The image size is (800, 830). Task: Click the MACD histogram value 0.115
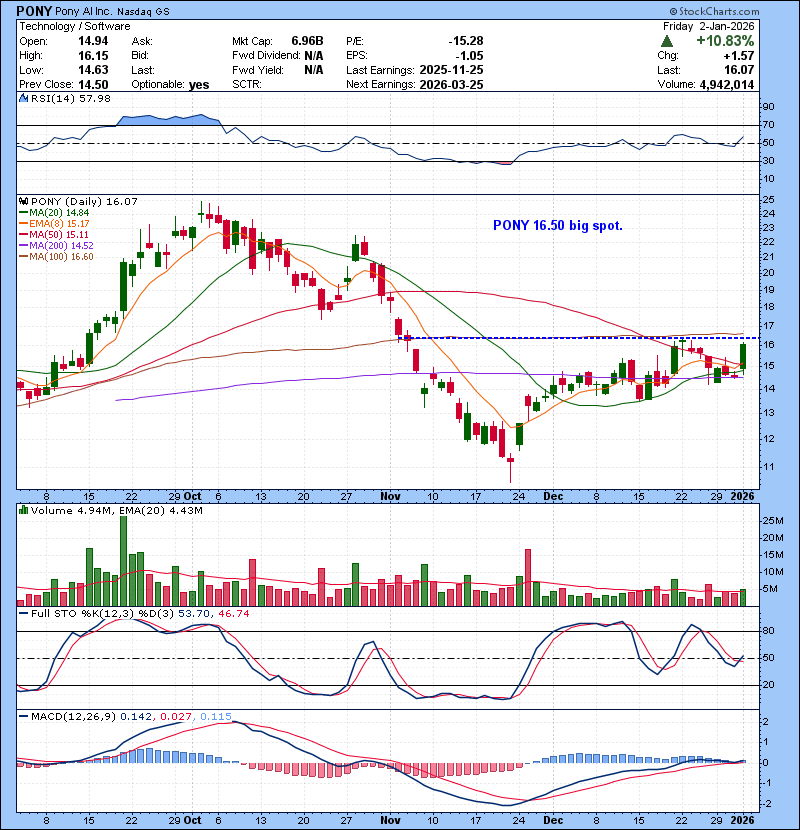pyautogui.click(x=216, y=717)
